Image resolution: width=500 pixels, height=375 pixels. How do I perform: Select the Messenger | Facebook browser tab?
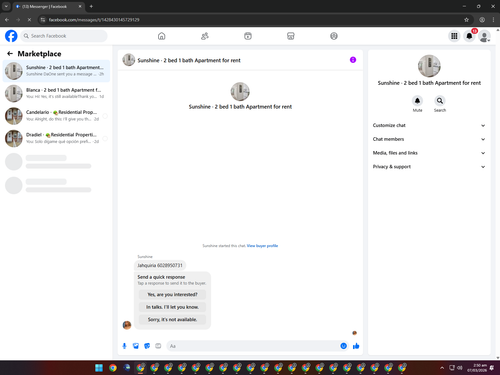(48, 6)
